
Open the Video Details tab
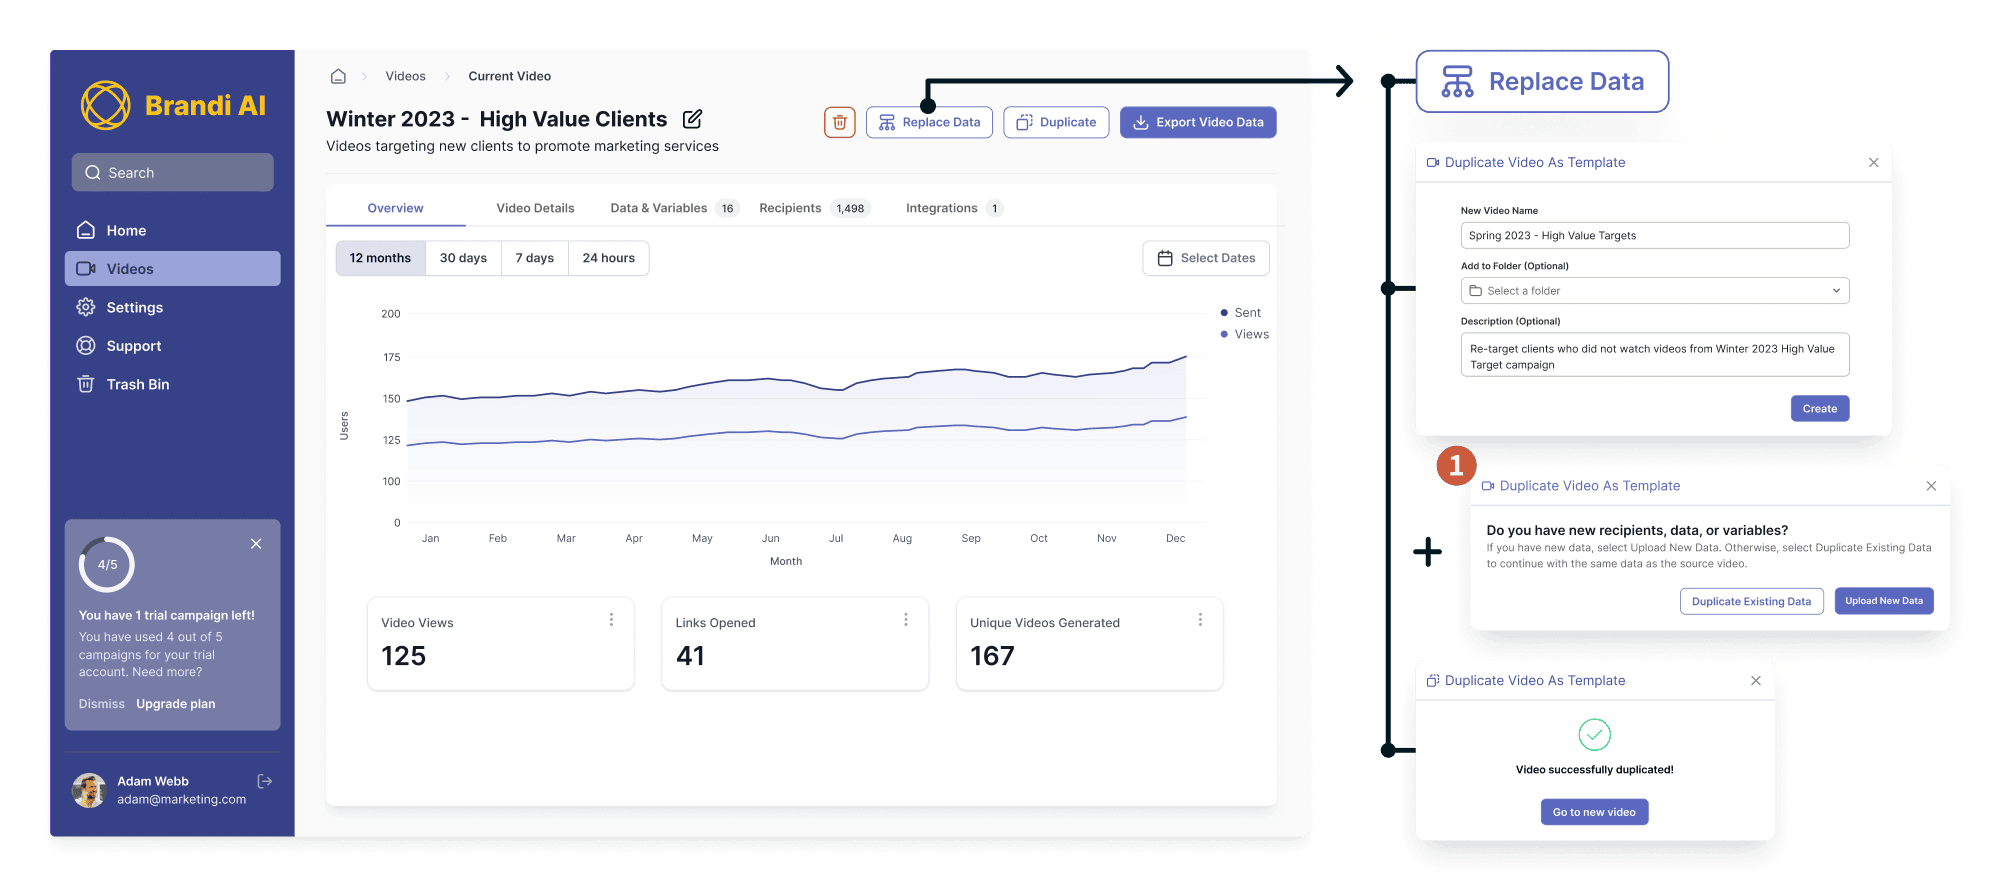click(535, 208)
